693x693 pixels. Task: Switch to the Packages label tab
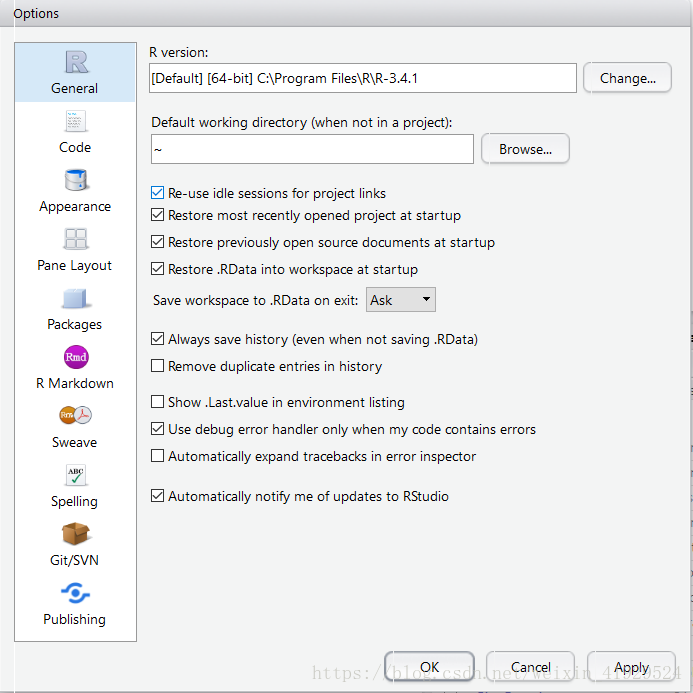pyautogui.click(x=74, y=324)
